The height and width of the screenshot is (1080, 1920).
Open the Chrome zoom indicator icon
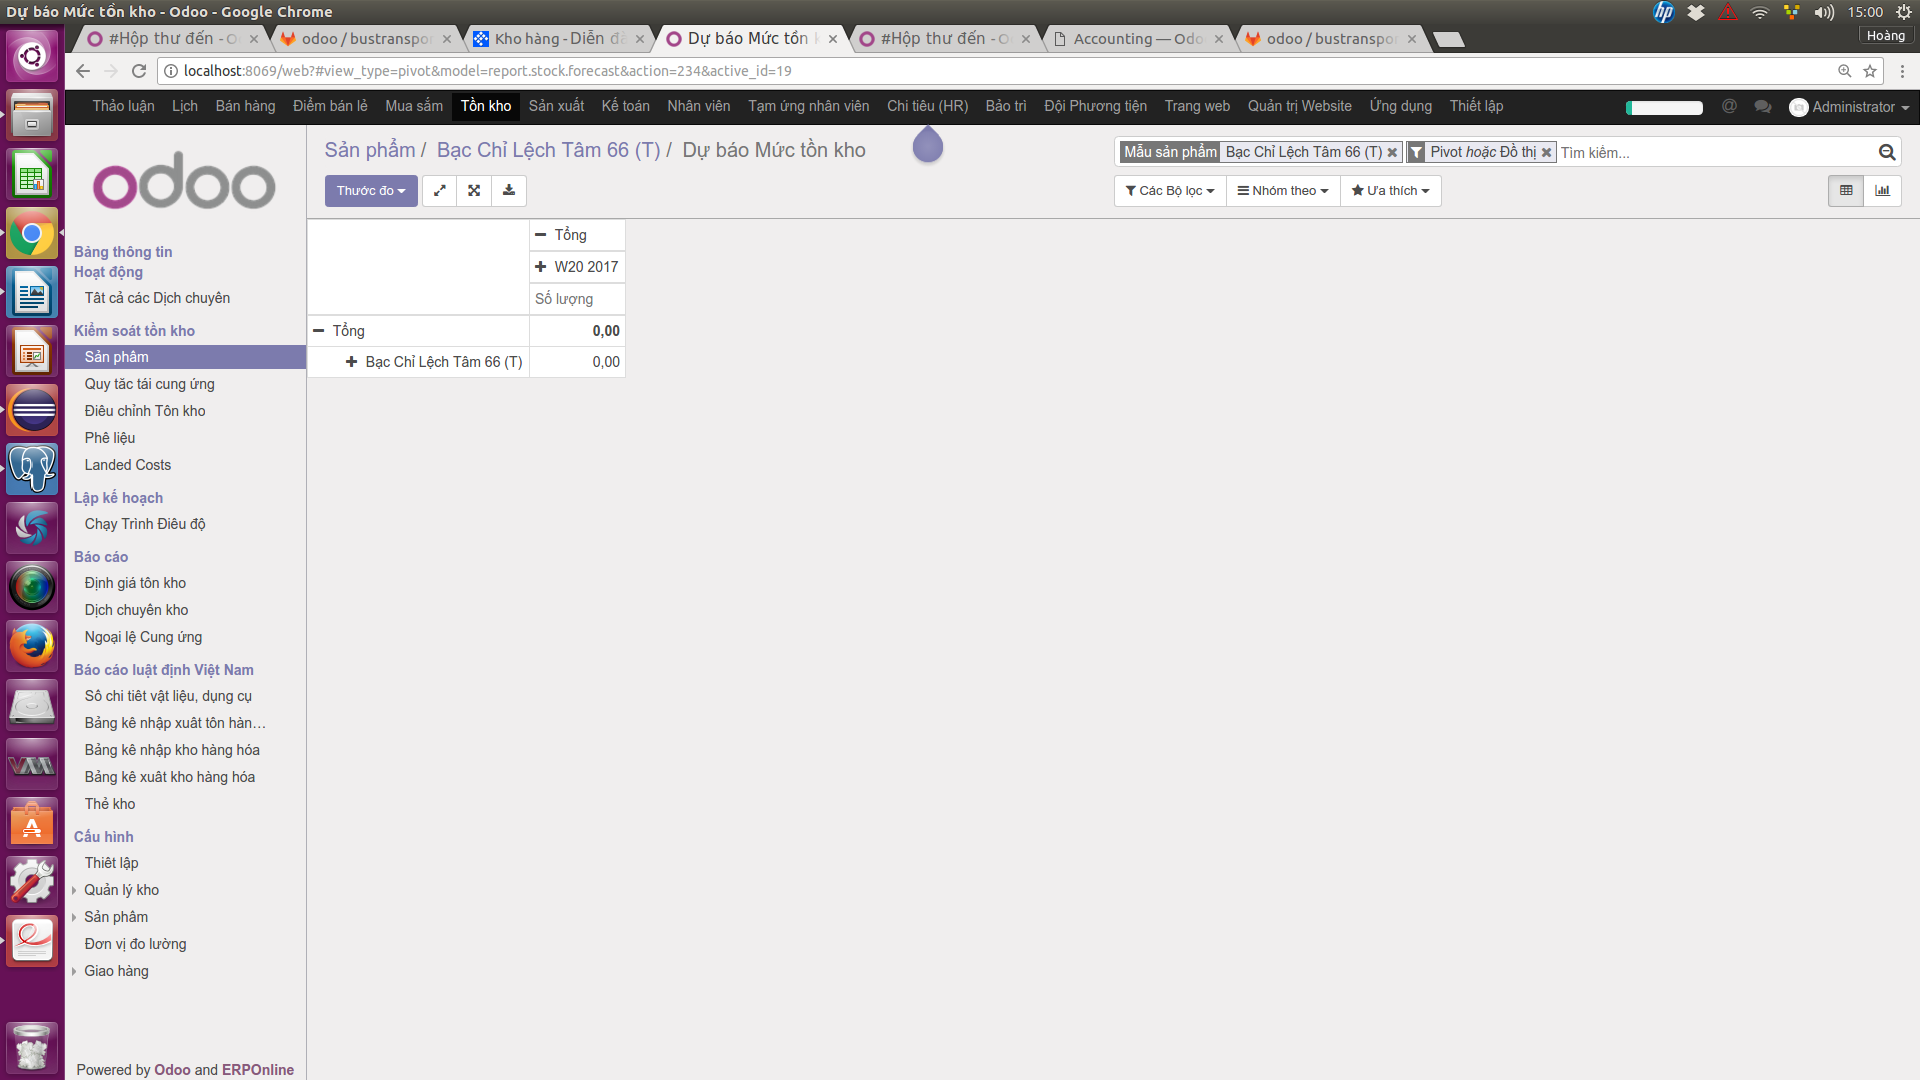pyautogui.click(x=1845, y=71)
